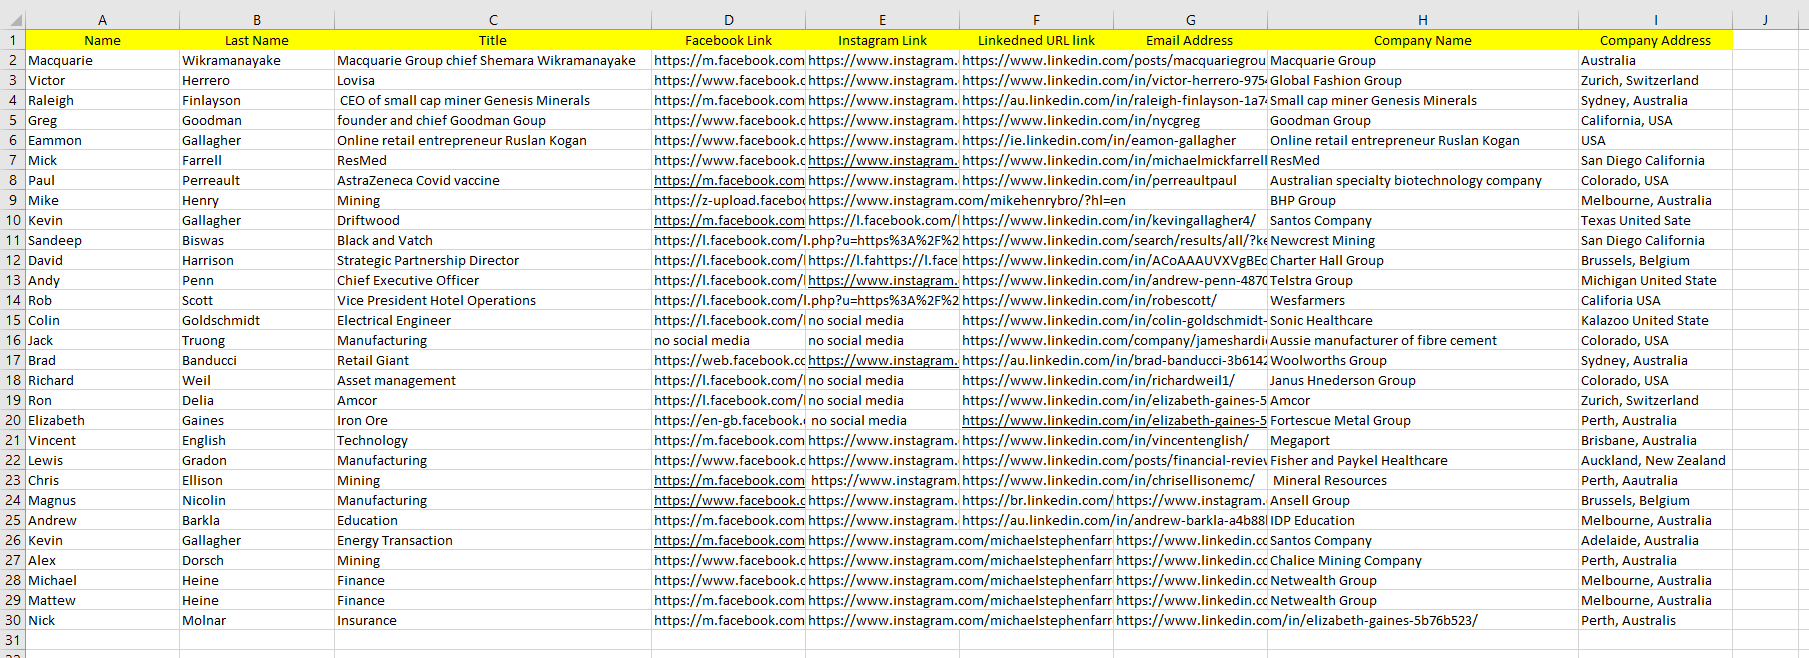Click the yellow "Name" header cell
Viewport: 1809px width, 658px height.
(x=102, y=40)
